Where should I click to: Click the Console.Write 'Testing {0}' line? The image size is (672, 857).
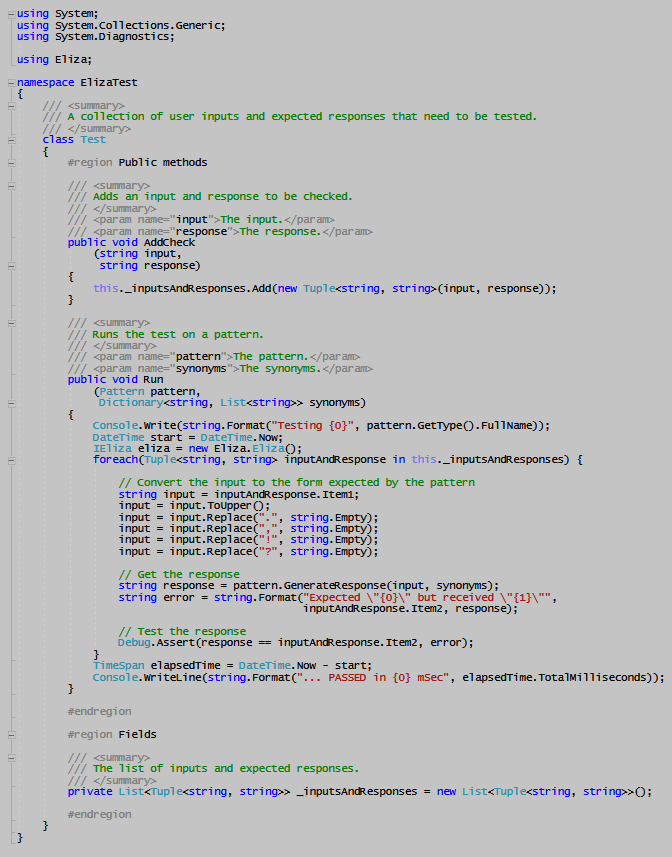pos(321,425)
